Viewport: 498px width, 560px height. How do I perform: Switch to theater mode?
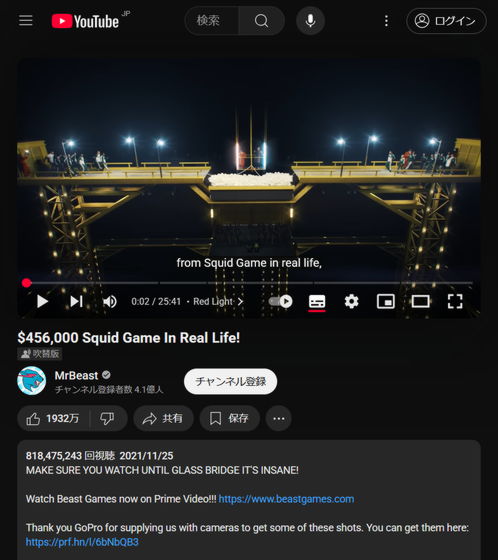(420, 301)
